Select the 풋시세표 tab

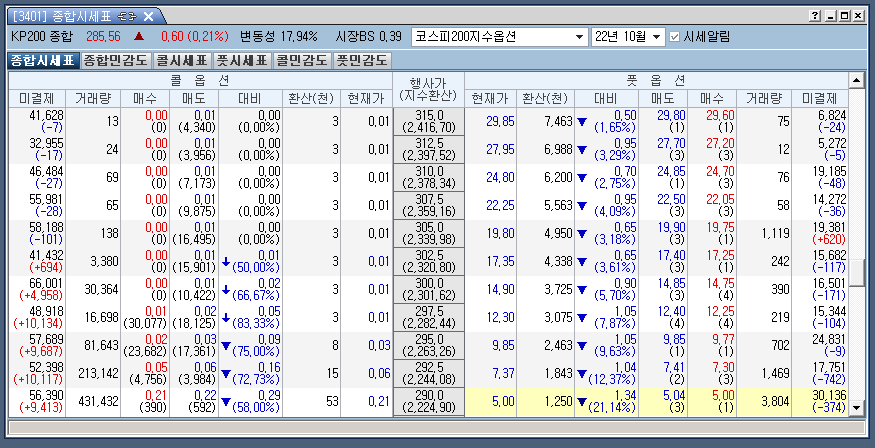click(243, 60)
